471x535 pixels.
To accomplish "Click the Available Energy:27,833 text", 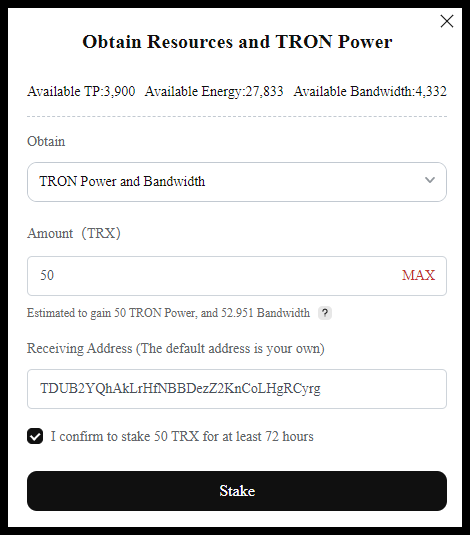I will pyautogui.click(x=214, y=91).
